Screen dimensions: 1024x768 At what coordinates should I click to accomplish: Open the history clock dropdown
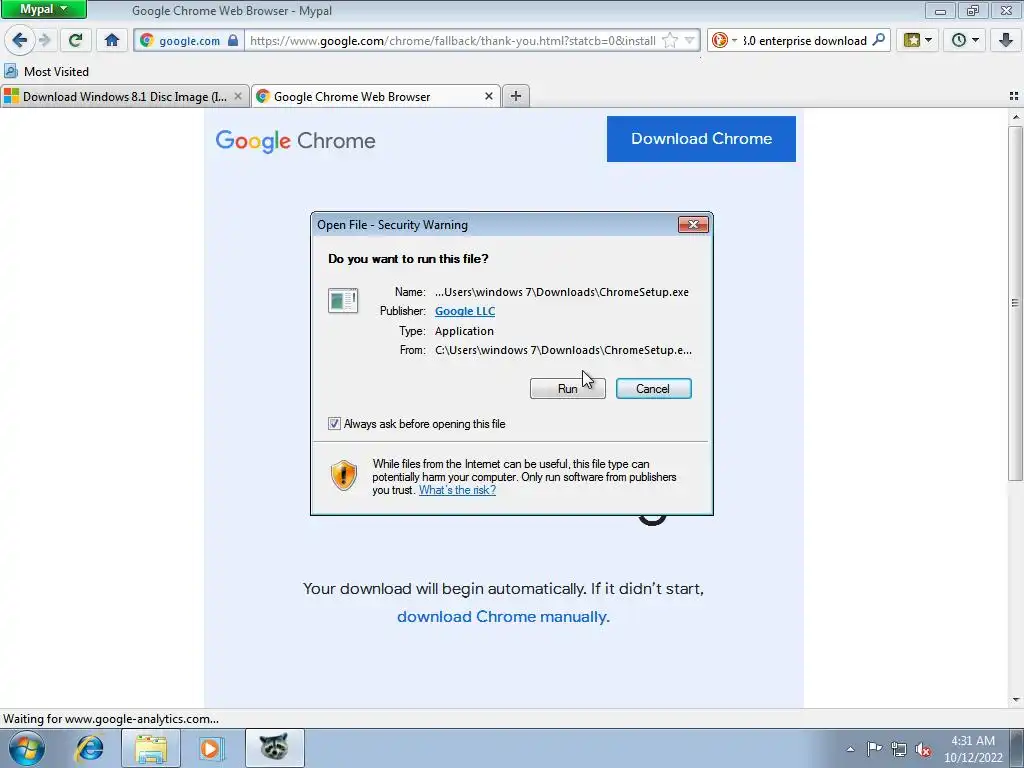965,40
